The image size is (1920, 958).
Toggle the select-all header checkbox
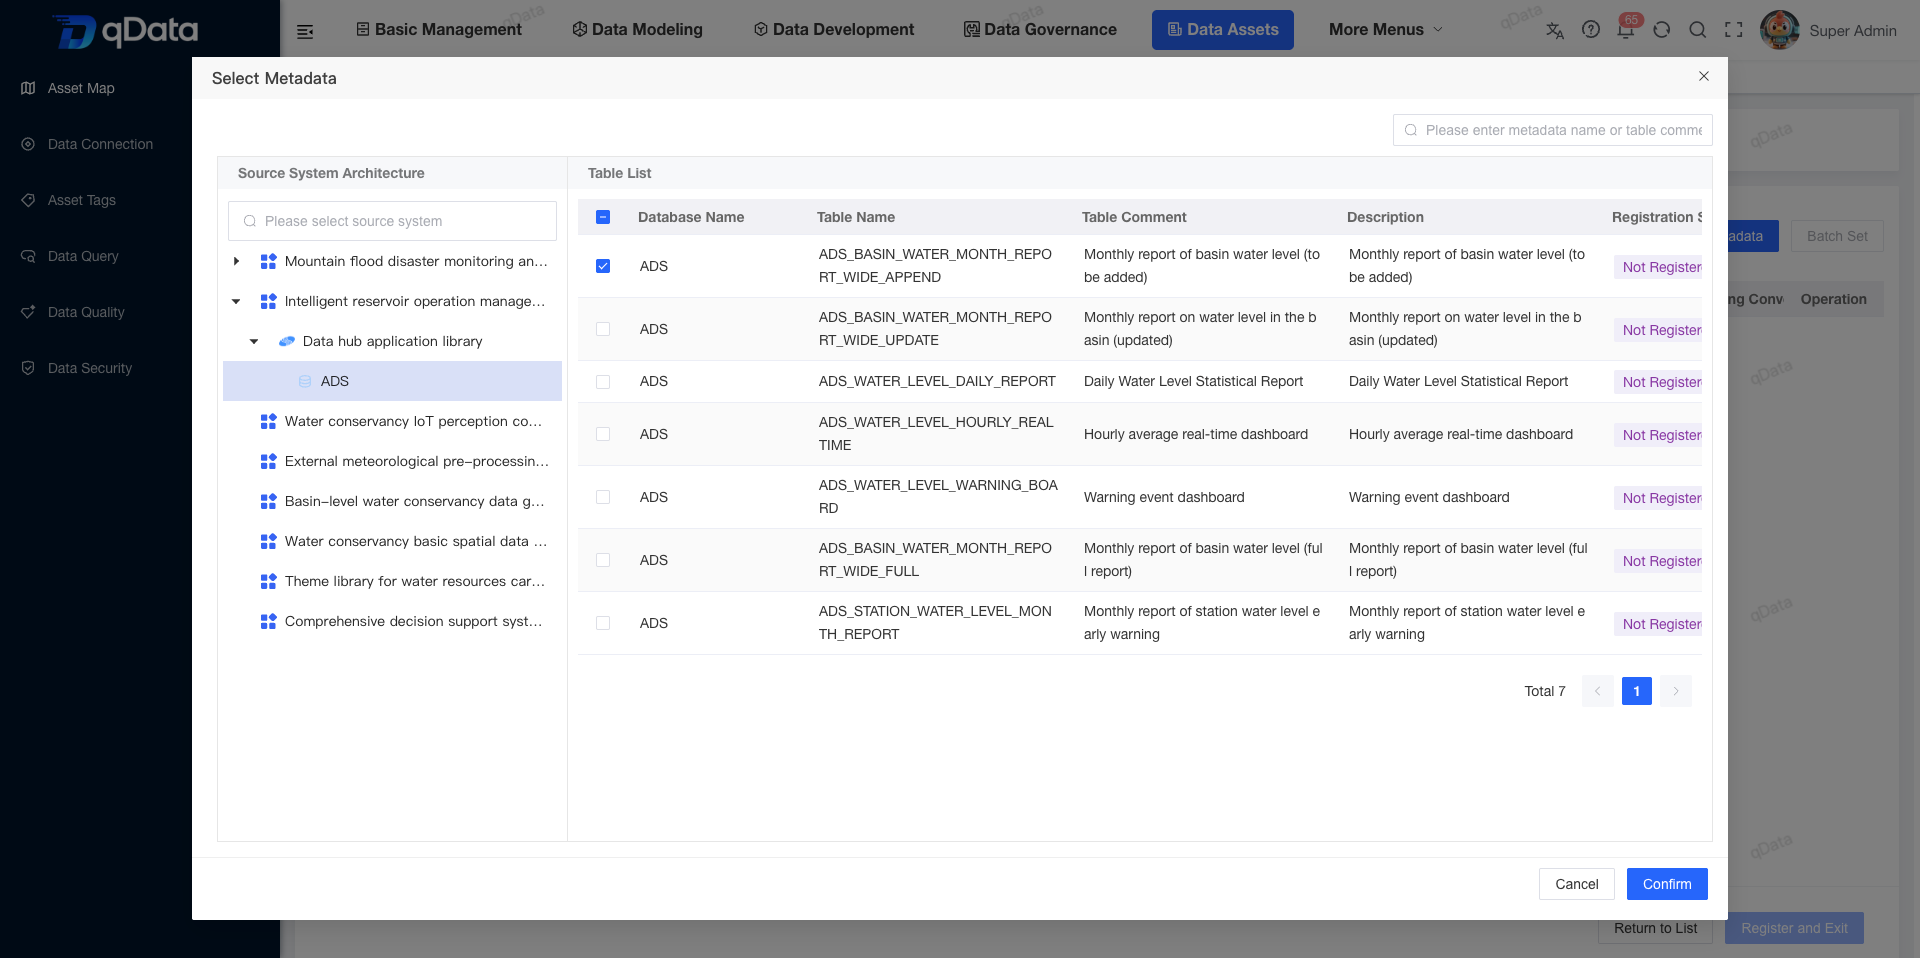point(603,217)
